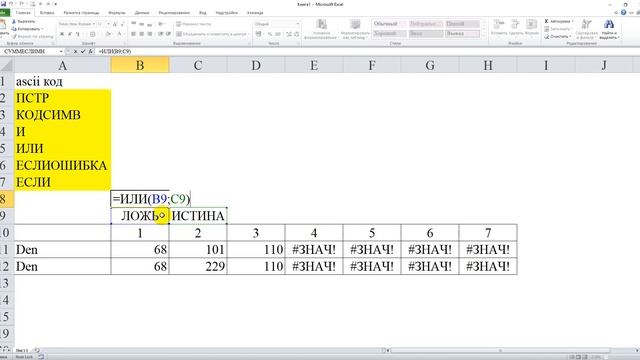Increase the cell indent
The height and width of the screenshot is (360, 640).
(x=168, y=34)
